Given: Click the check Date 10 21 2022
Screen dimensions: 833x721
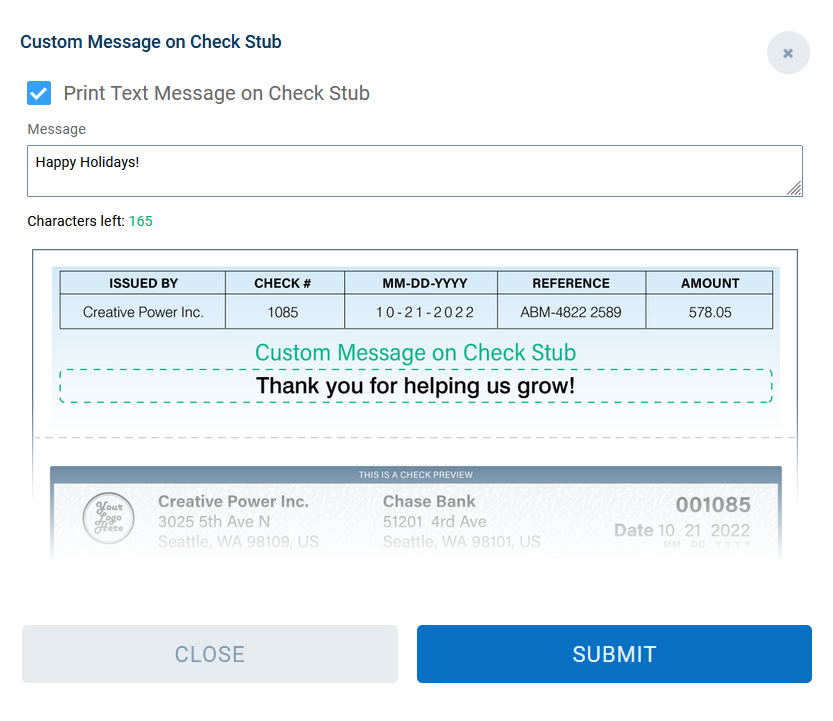Looking at the screenshot, I should click(x=682, y=530).
